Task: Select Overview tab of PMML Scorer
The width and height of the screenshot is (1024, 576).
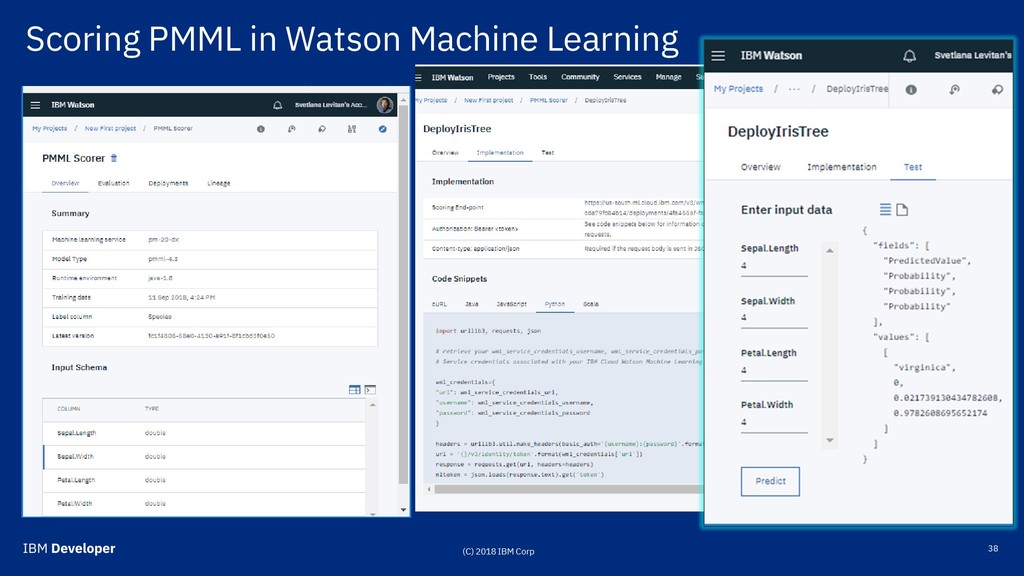Action: pos(65,183)
